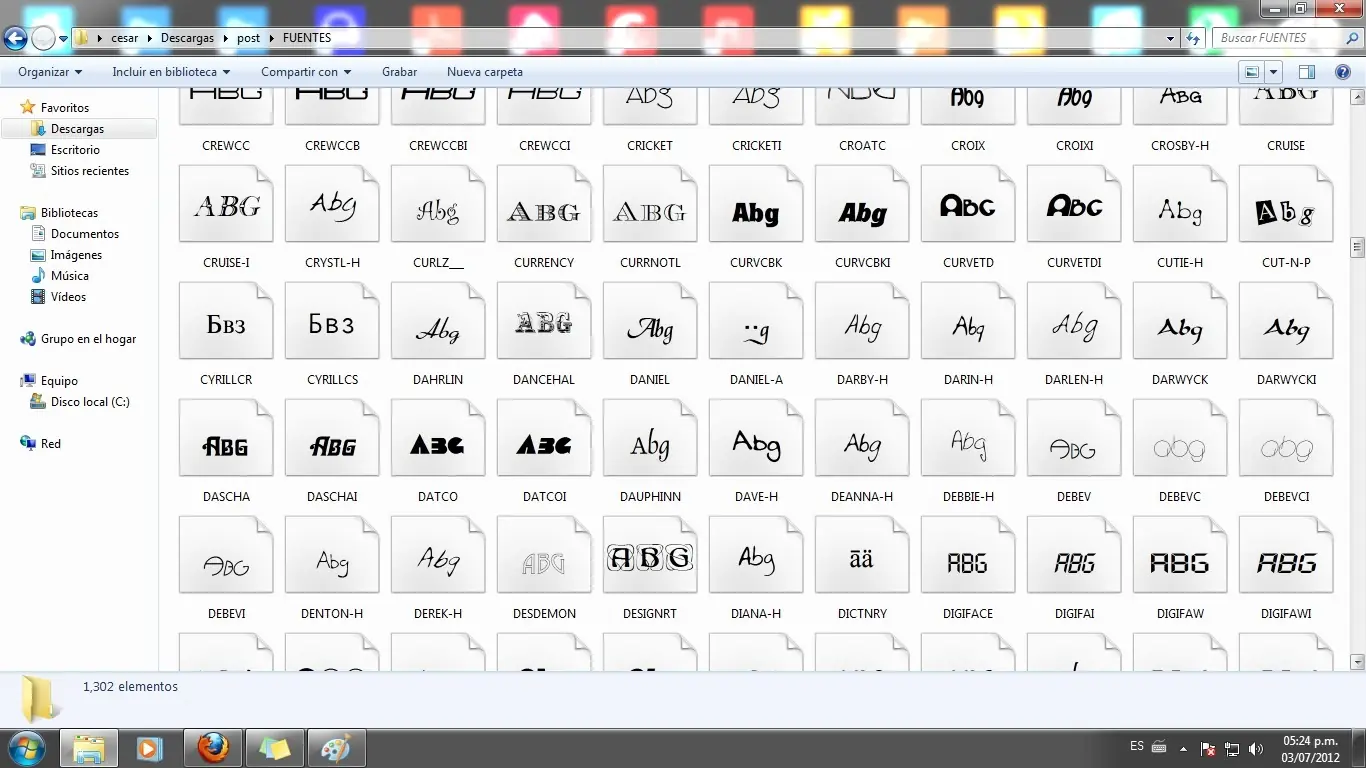This screenshot has width=1366, height=768.
Task: Click the Help question mark icon
Action: pyautogui.click(x=1343, y=72)
